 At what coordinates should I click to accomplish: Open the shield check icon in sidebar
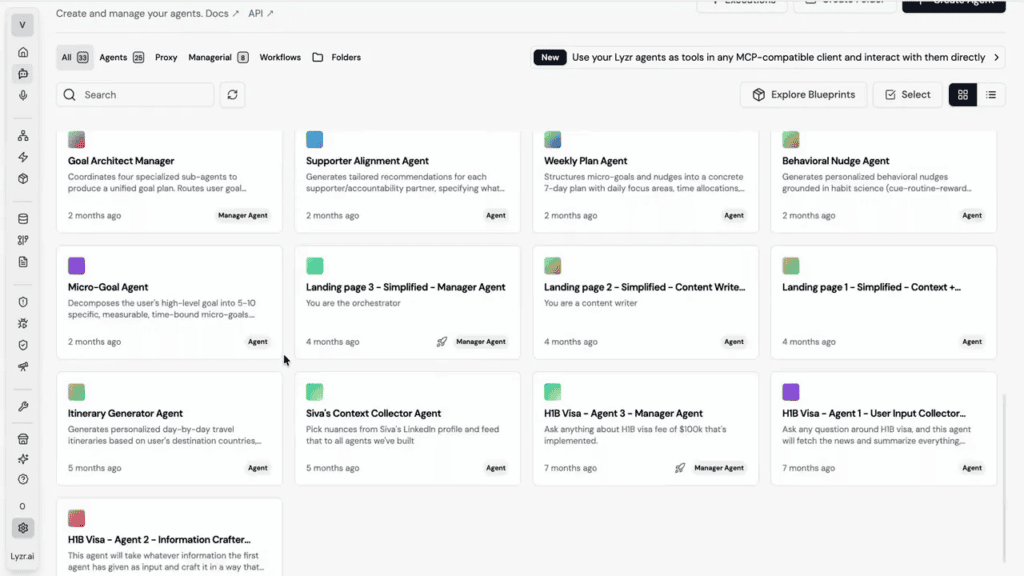click(23, 345)
